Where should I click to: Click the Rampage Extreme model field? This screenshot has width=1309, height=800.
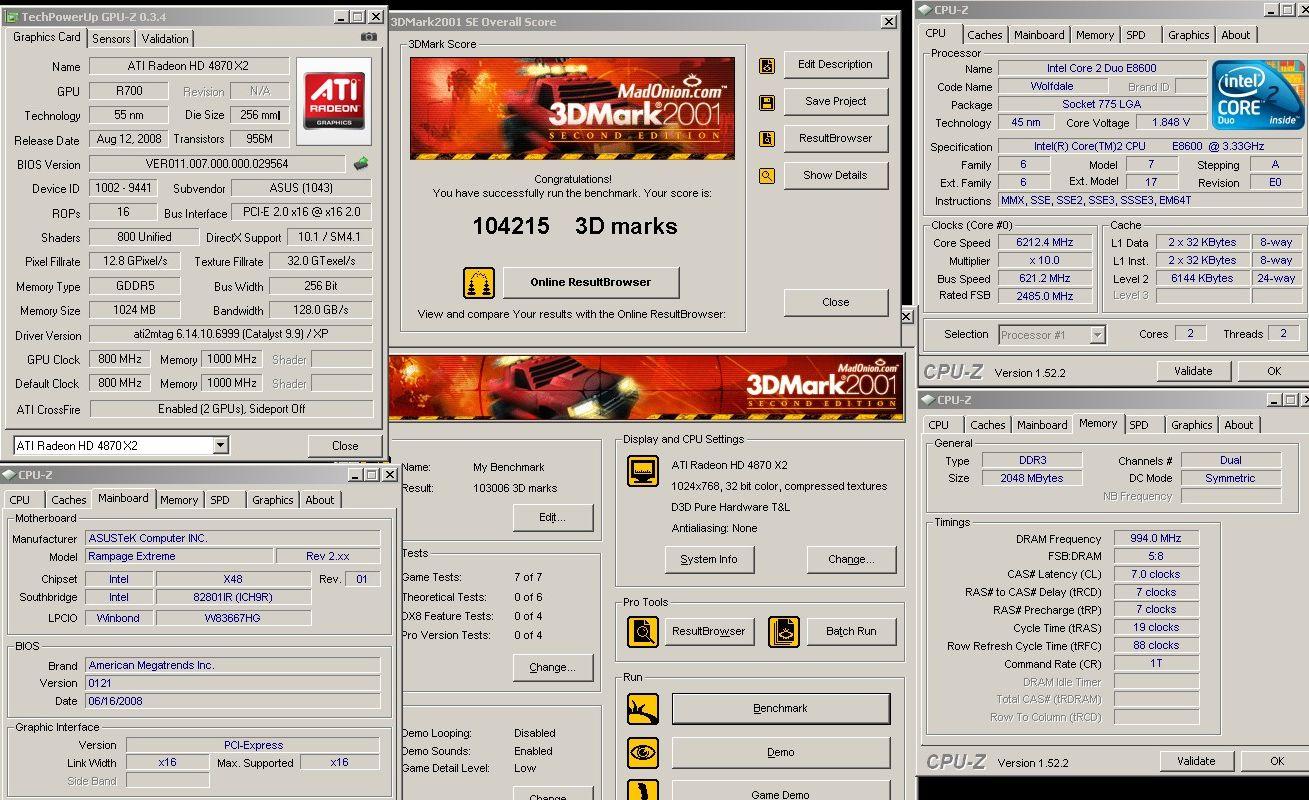pyautogui.click(x=179, y=557)
